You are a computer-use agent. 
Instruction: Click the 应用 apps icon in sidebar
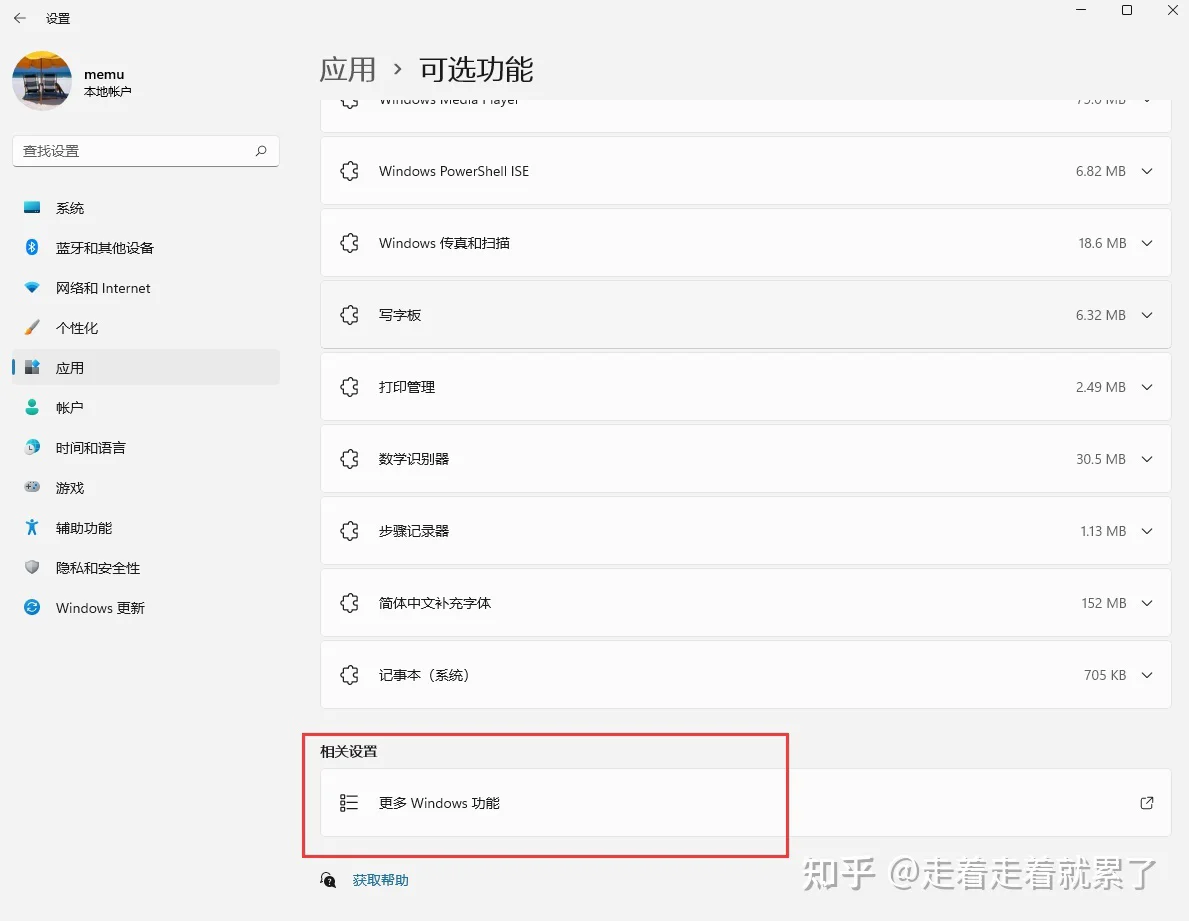click(32, 368)
